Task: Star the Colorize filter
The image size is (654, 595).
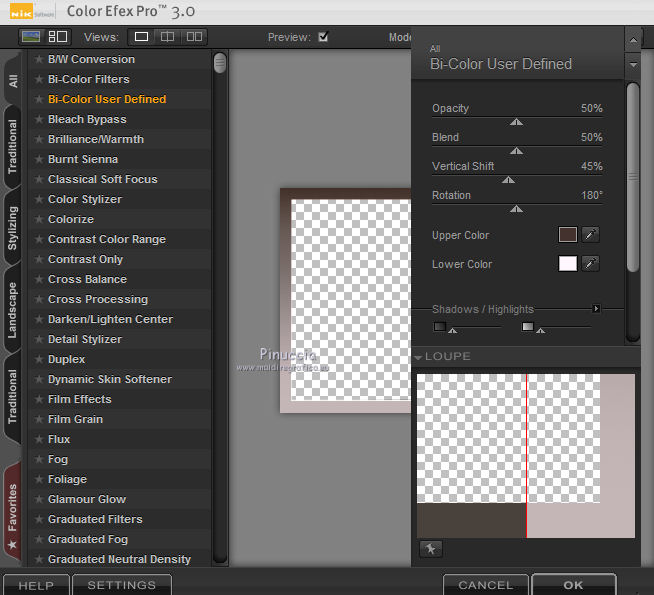Action: (x=39, y=219)
